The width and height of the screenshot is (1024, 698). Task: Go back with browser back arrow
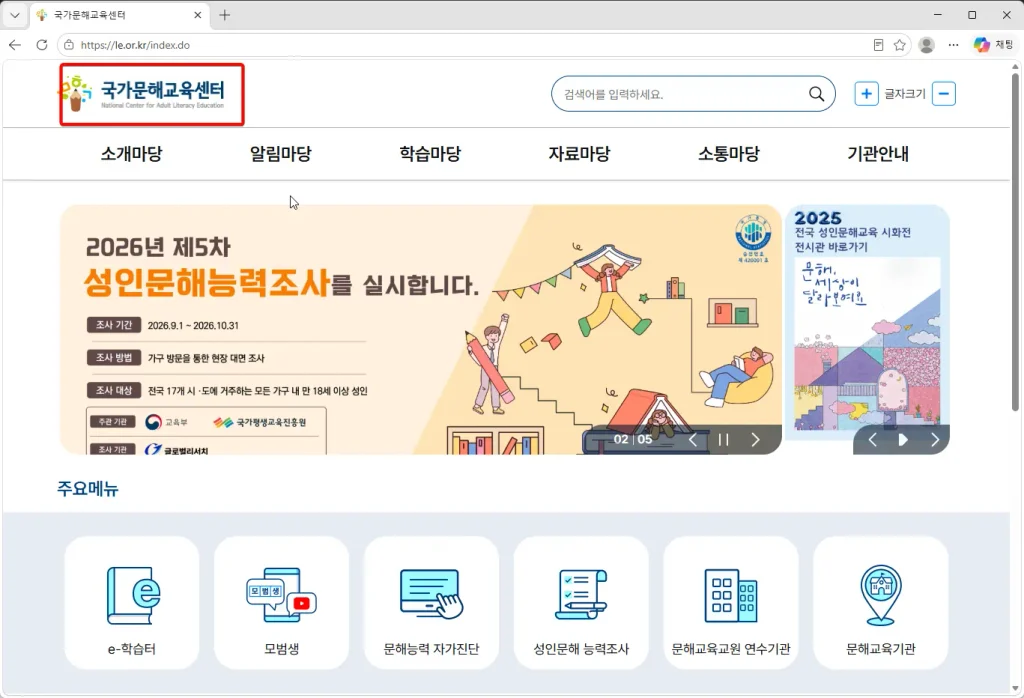click(15, 45)
